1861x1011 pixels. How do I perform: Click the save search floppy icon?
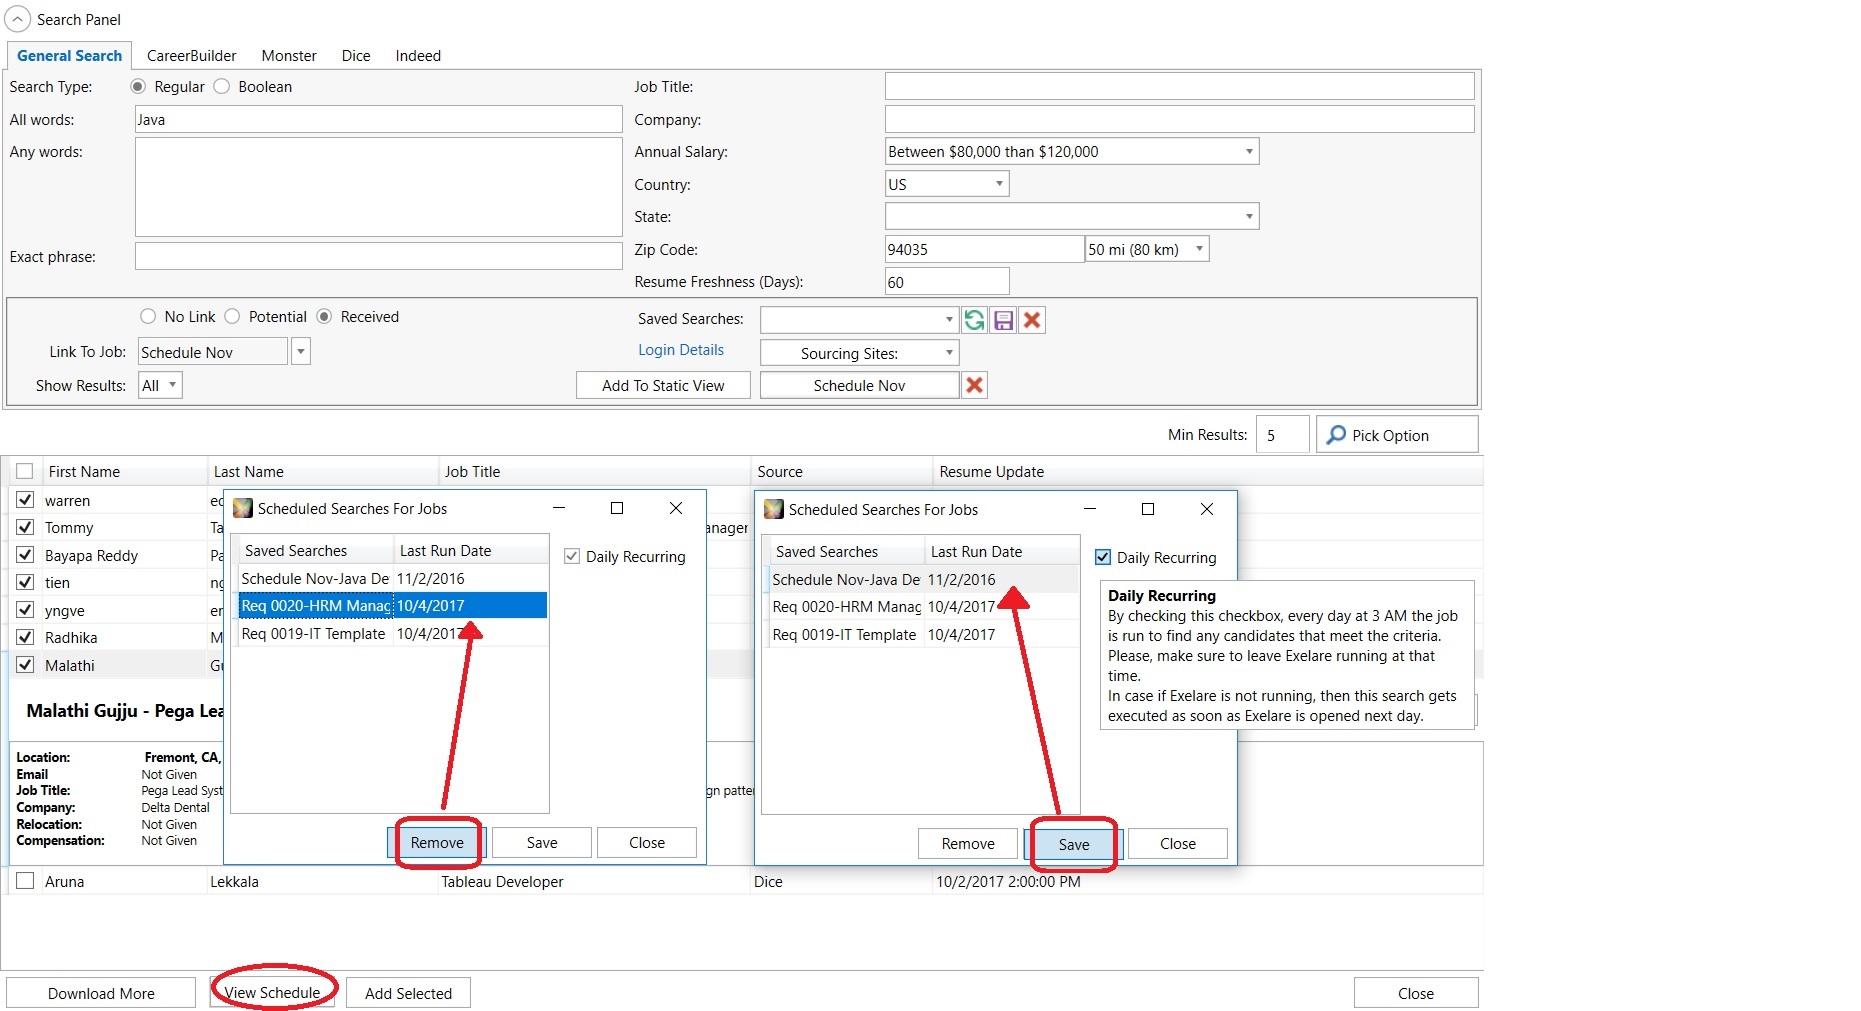[1003, 320]
